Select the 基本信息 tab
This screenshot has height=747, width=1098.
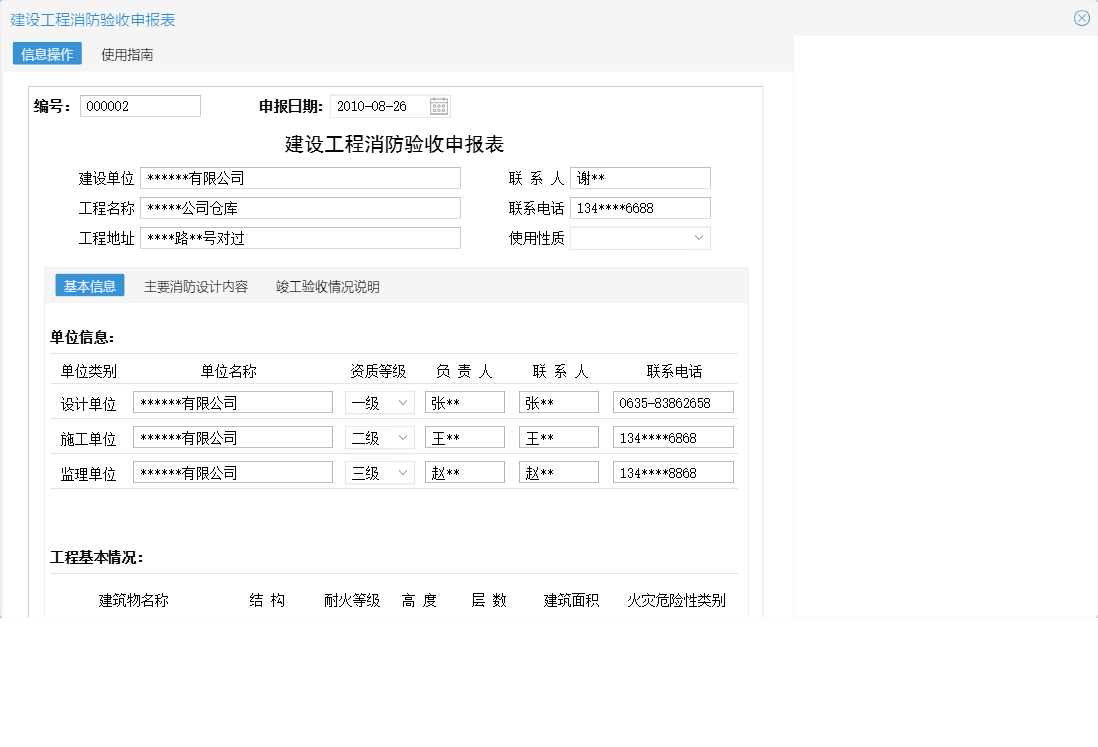[89, 285]
